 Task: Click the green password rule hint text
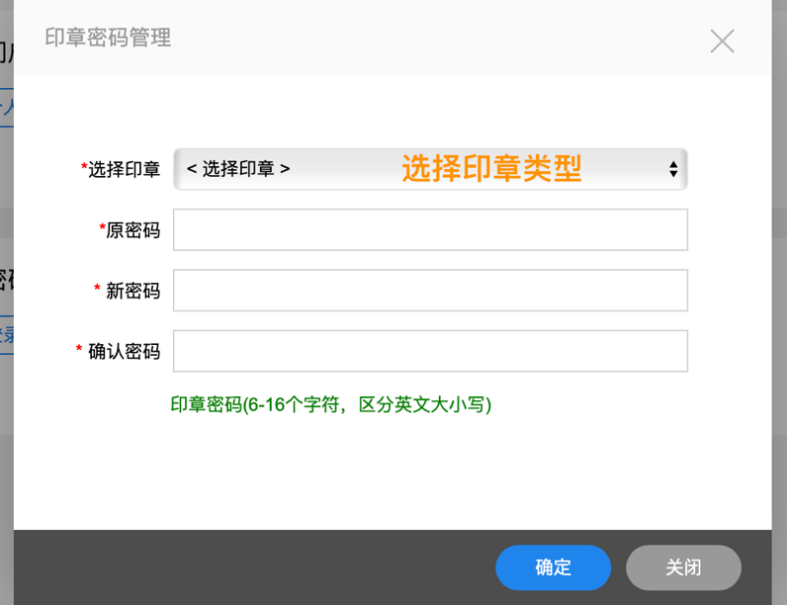point(331,405)
